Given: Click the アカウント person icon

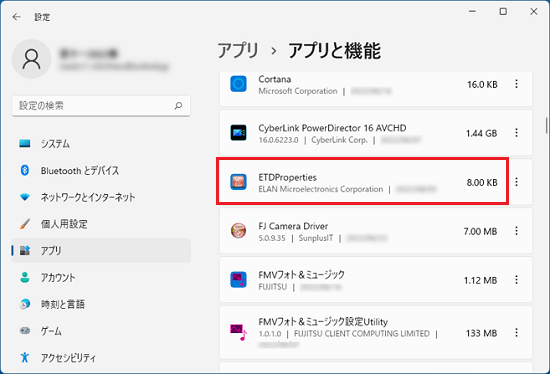Looking at the screenshot, I should pyautogui.click(x=25, y=277).
